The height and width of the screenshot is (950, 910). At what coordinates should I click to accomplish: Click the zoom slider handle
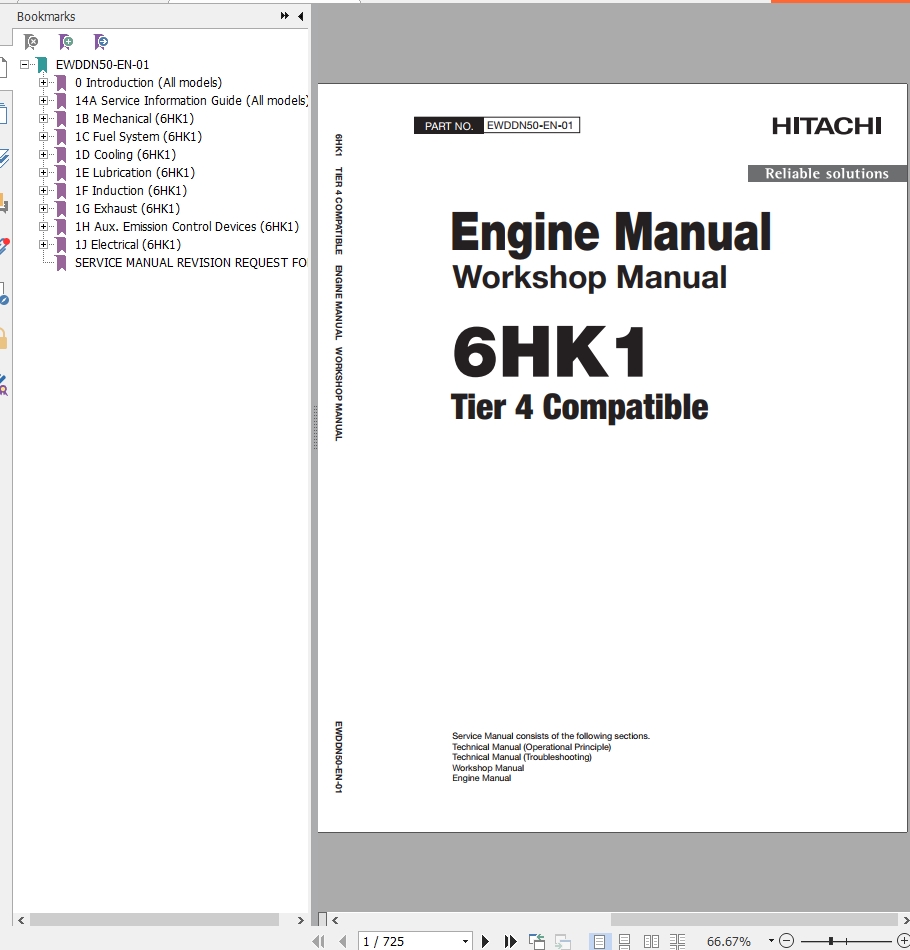[x=831, y=941]
